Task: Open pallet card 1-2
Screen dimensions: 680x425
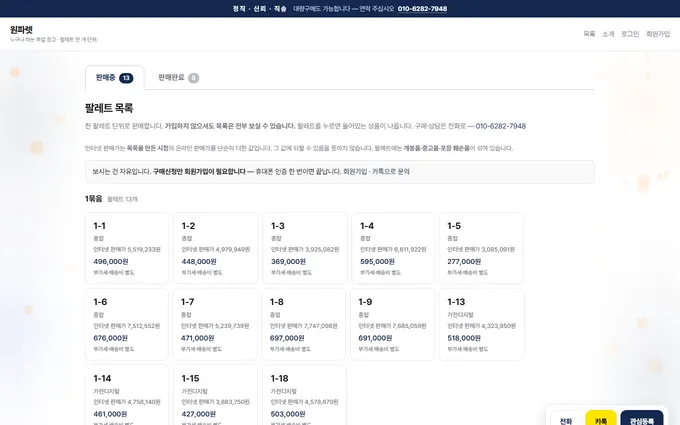Action: point(216,248)
